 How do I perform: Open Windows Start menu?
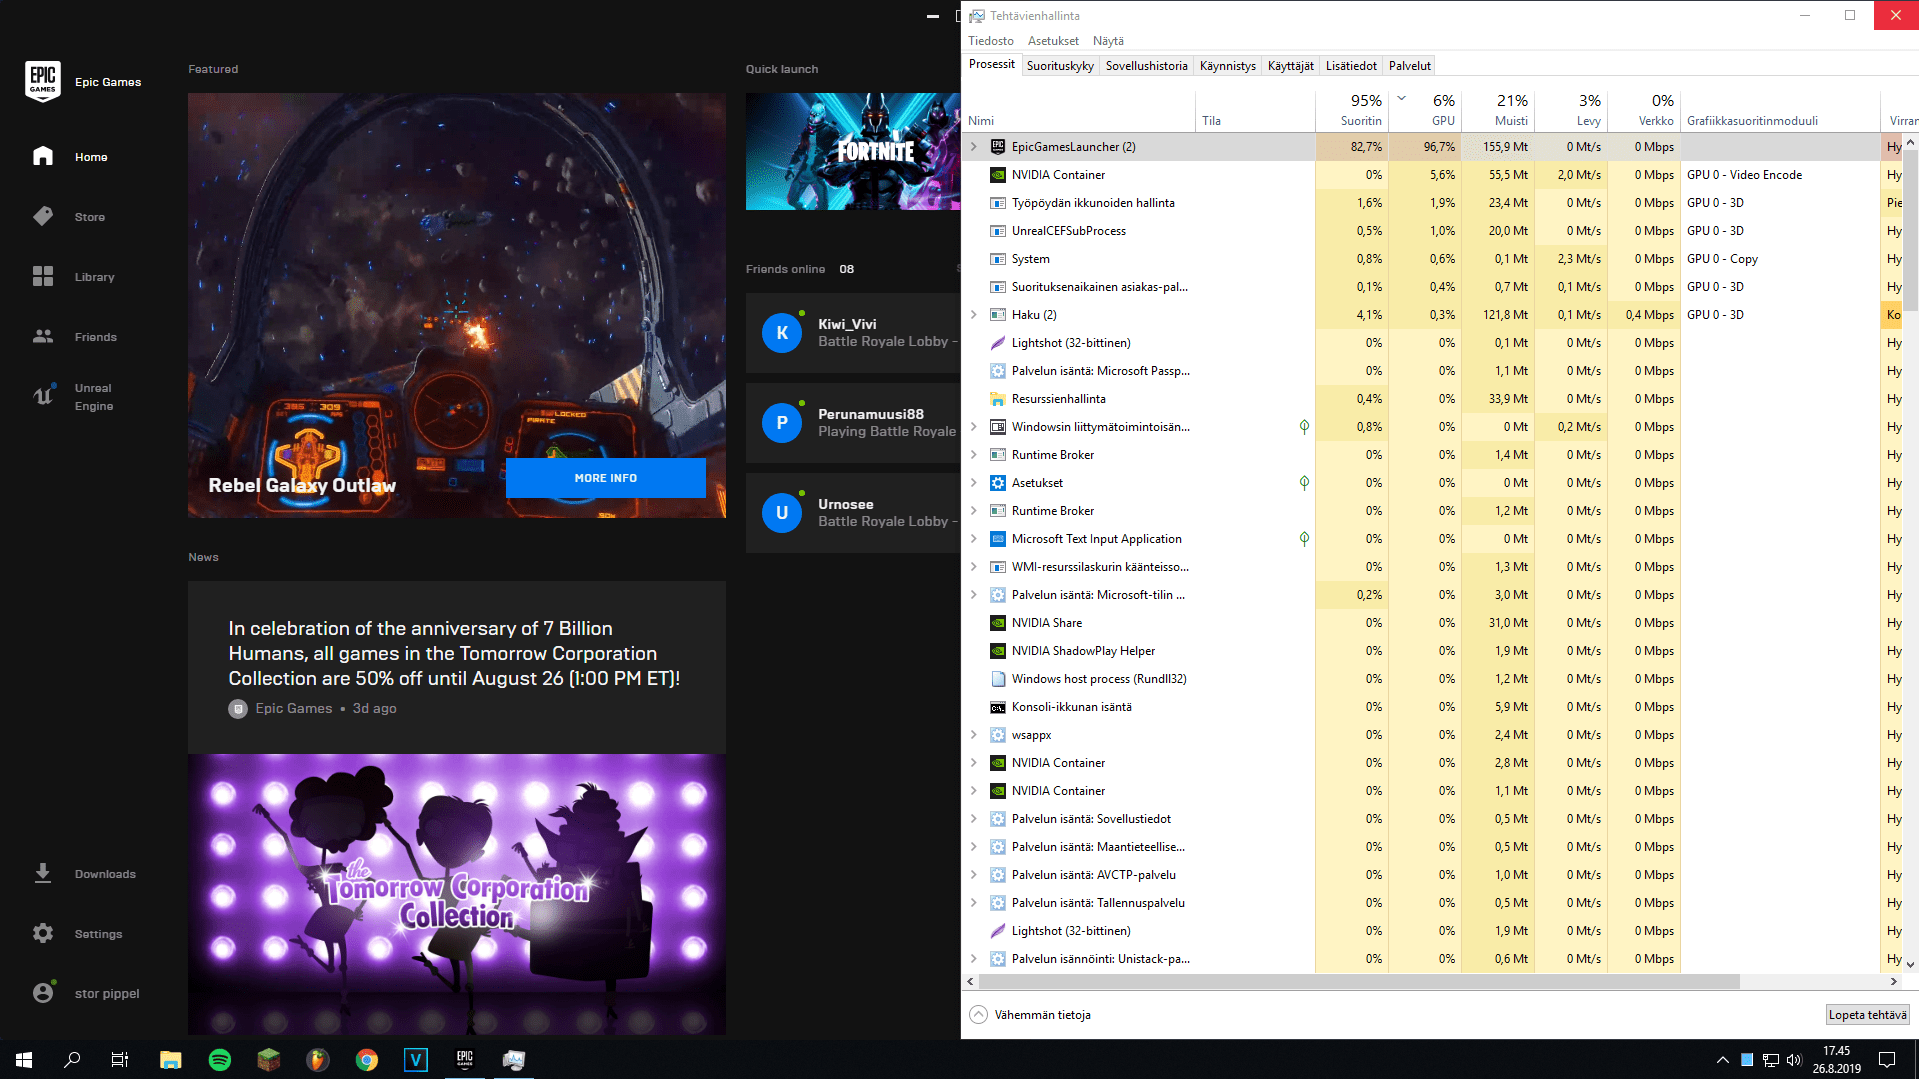24,1059
